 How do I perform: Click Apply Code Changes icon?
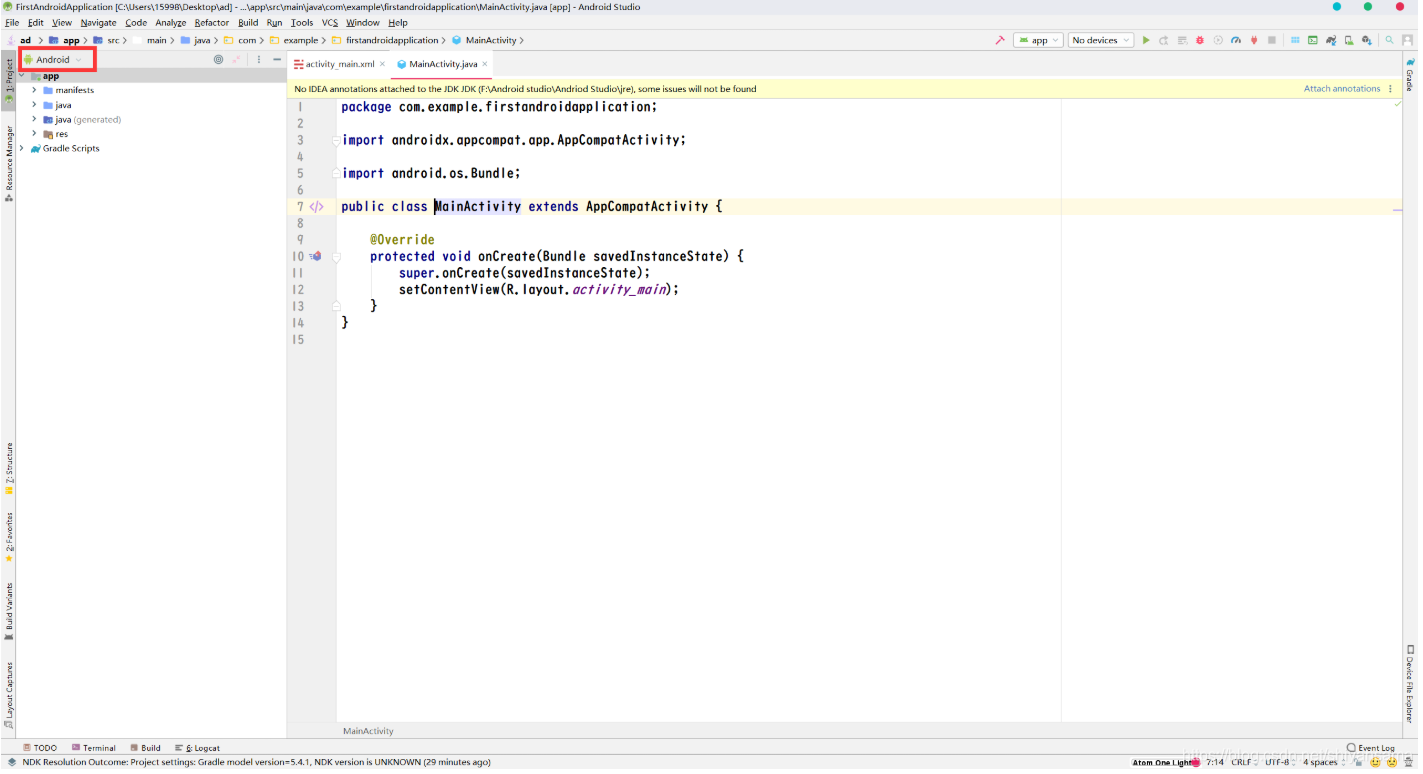point(1182,40)
